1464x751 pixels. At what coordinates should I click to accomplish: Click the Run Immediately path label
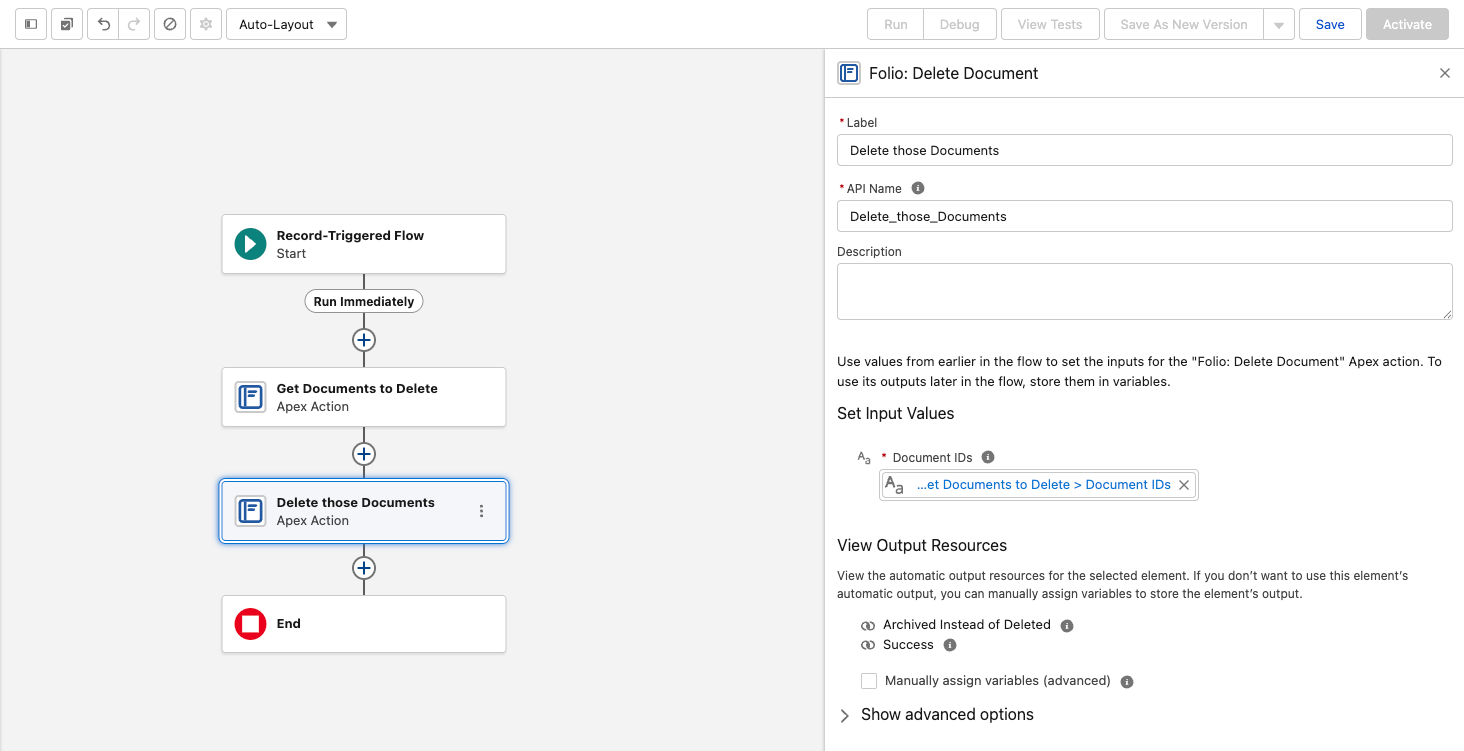364,301
